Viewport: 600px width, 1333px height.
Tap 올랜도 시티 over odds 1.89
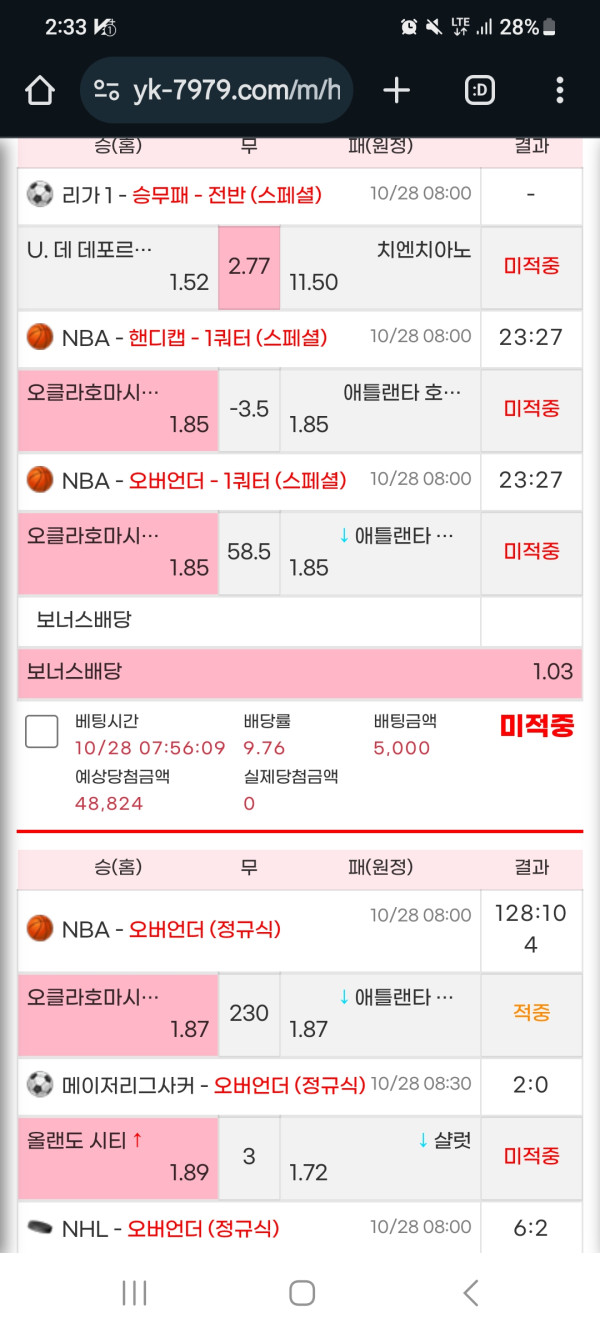pos(118,1156)
